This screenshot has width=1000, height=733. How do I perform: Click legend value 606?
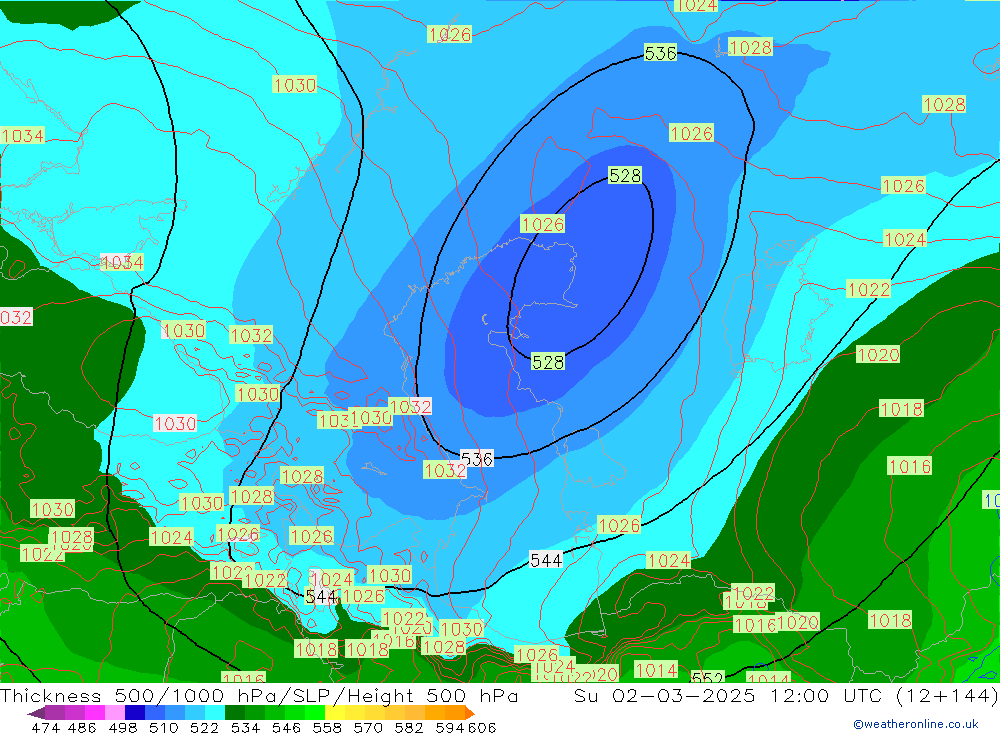(x=482, y=727)
